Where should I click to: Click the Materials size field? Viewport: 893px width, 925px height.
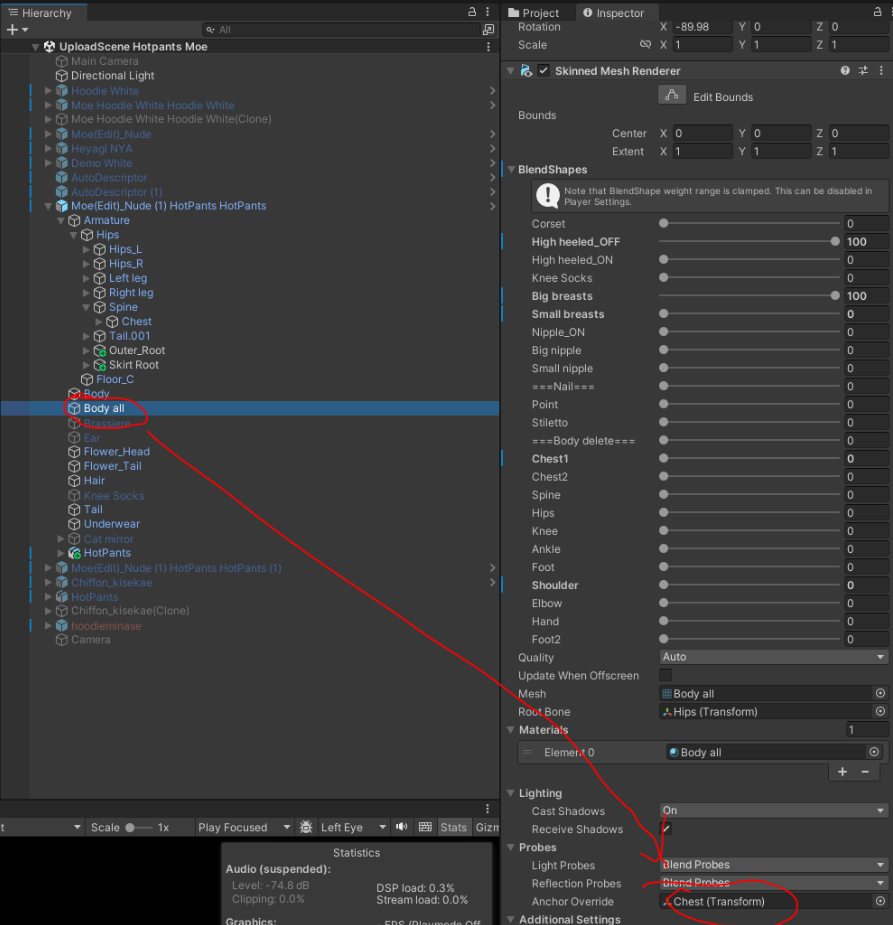point(866,730)
